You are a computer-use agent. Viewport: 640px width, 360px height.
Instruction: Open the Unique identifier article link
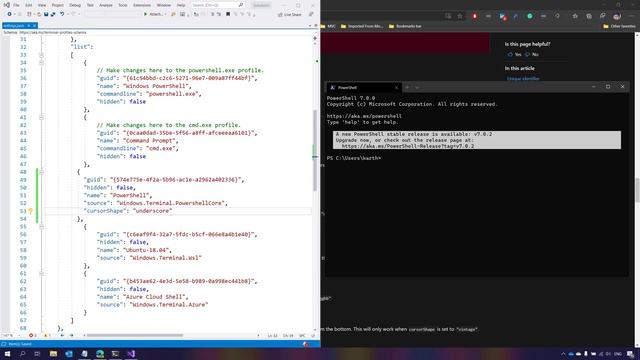pos(523,78)
